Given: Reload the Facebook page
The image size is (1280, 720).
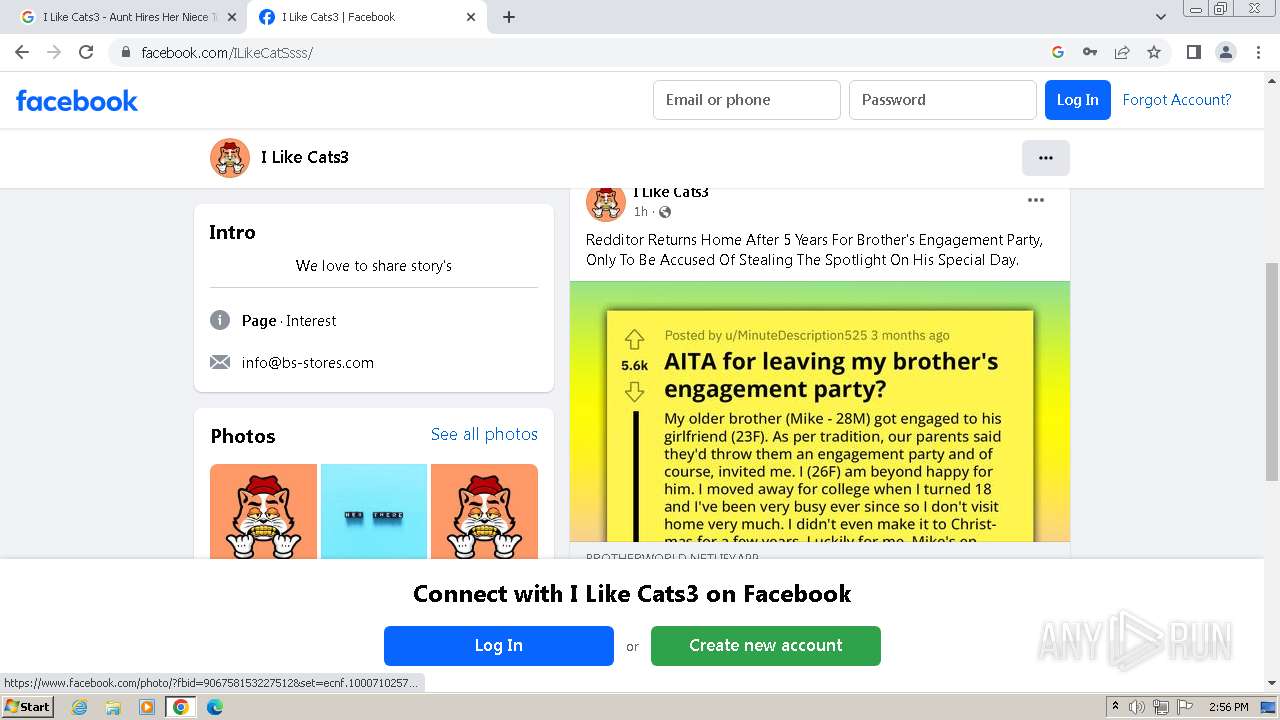Looking at the screenshot, I should 86,52.
